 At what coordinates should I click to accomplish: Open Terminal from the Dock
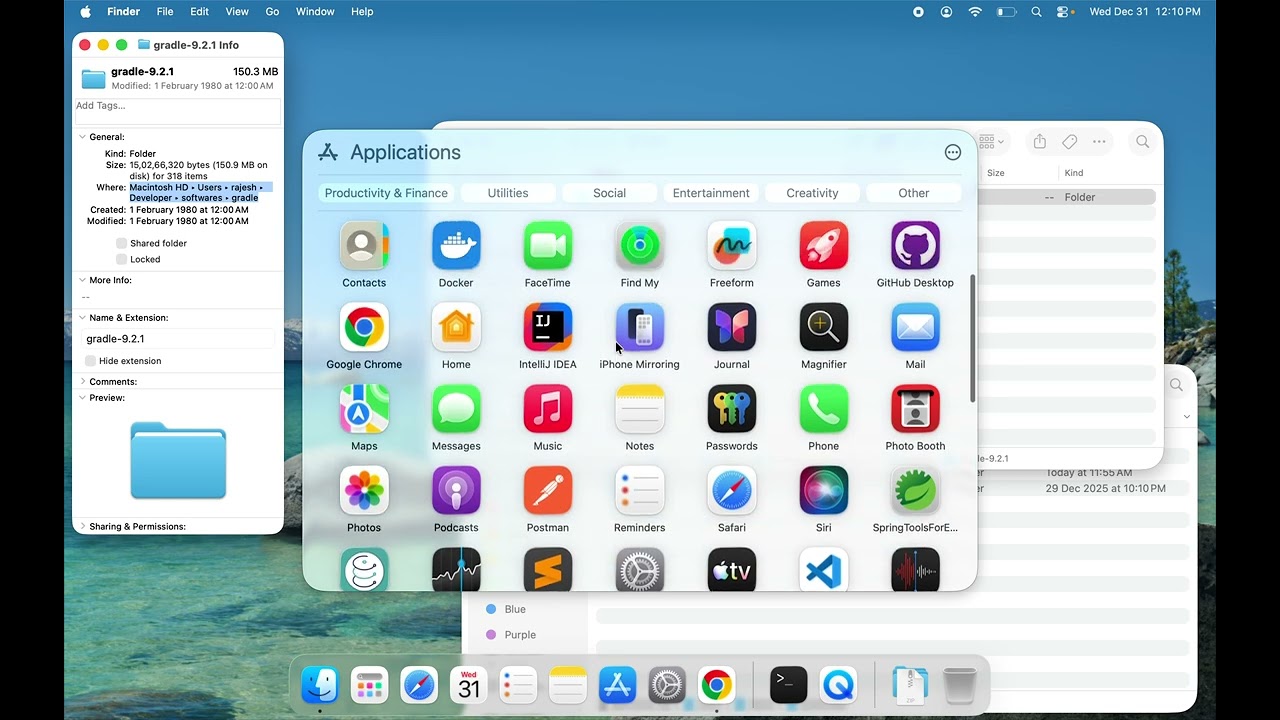(789, 685)
